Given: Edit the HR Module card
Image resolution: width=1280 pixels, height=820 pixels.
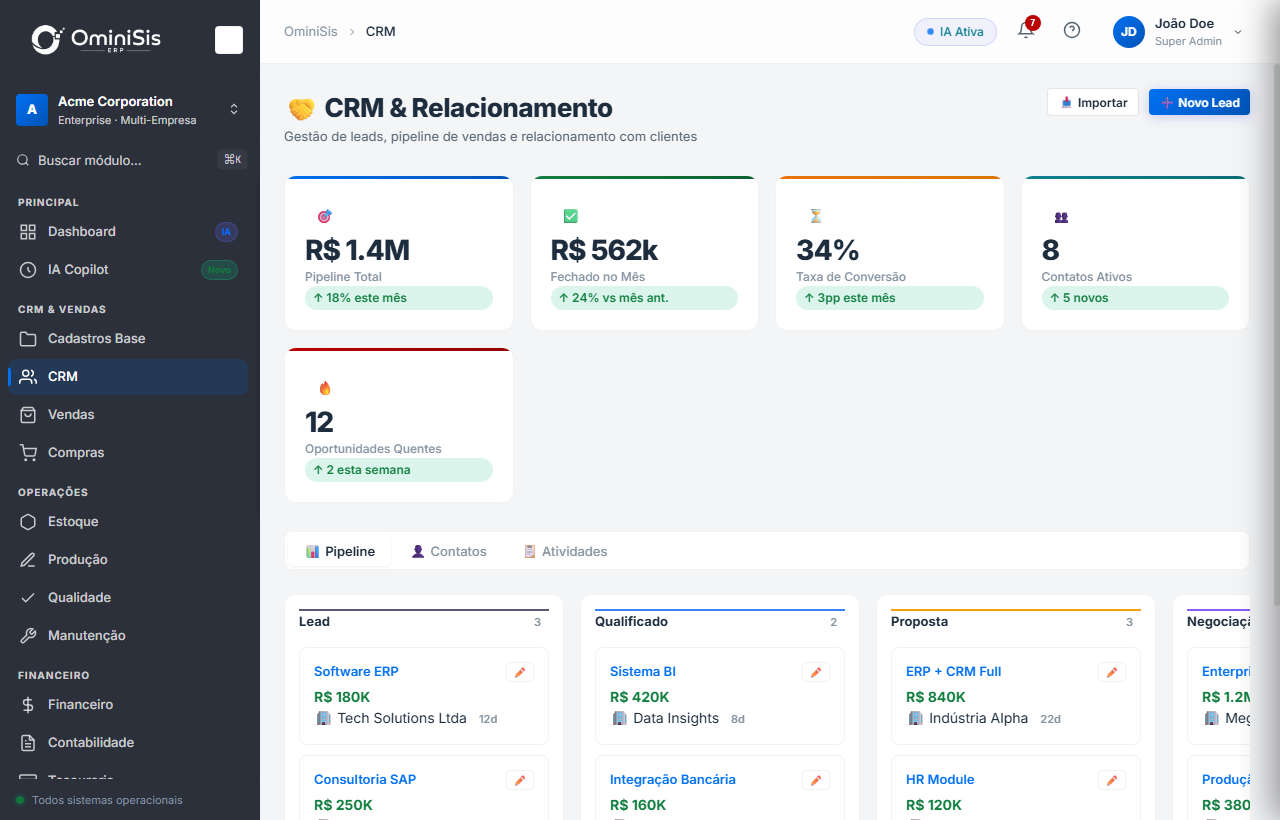Looking at the screenshot, I should (x=1112, y=780).
